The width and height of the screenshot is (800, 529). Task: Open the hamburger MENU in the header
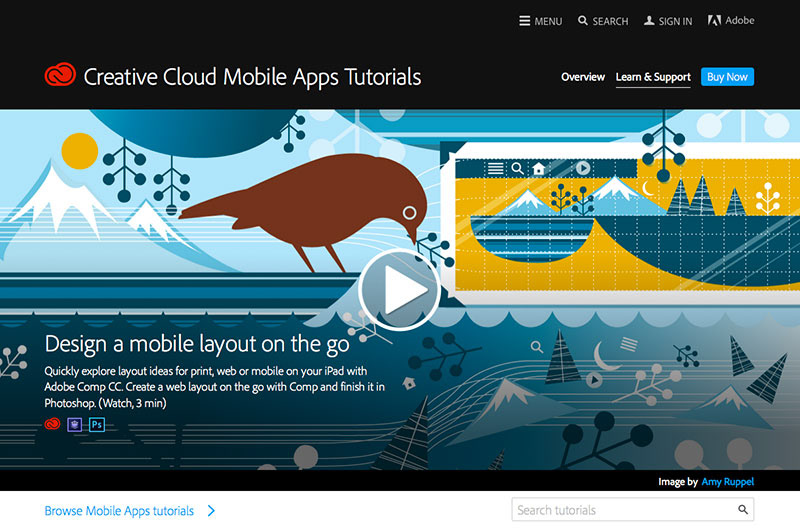click(540, 21)
